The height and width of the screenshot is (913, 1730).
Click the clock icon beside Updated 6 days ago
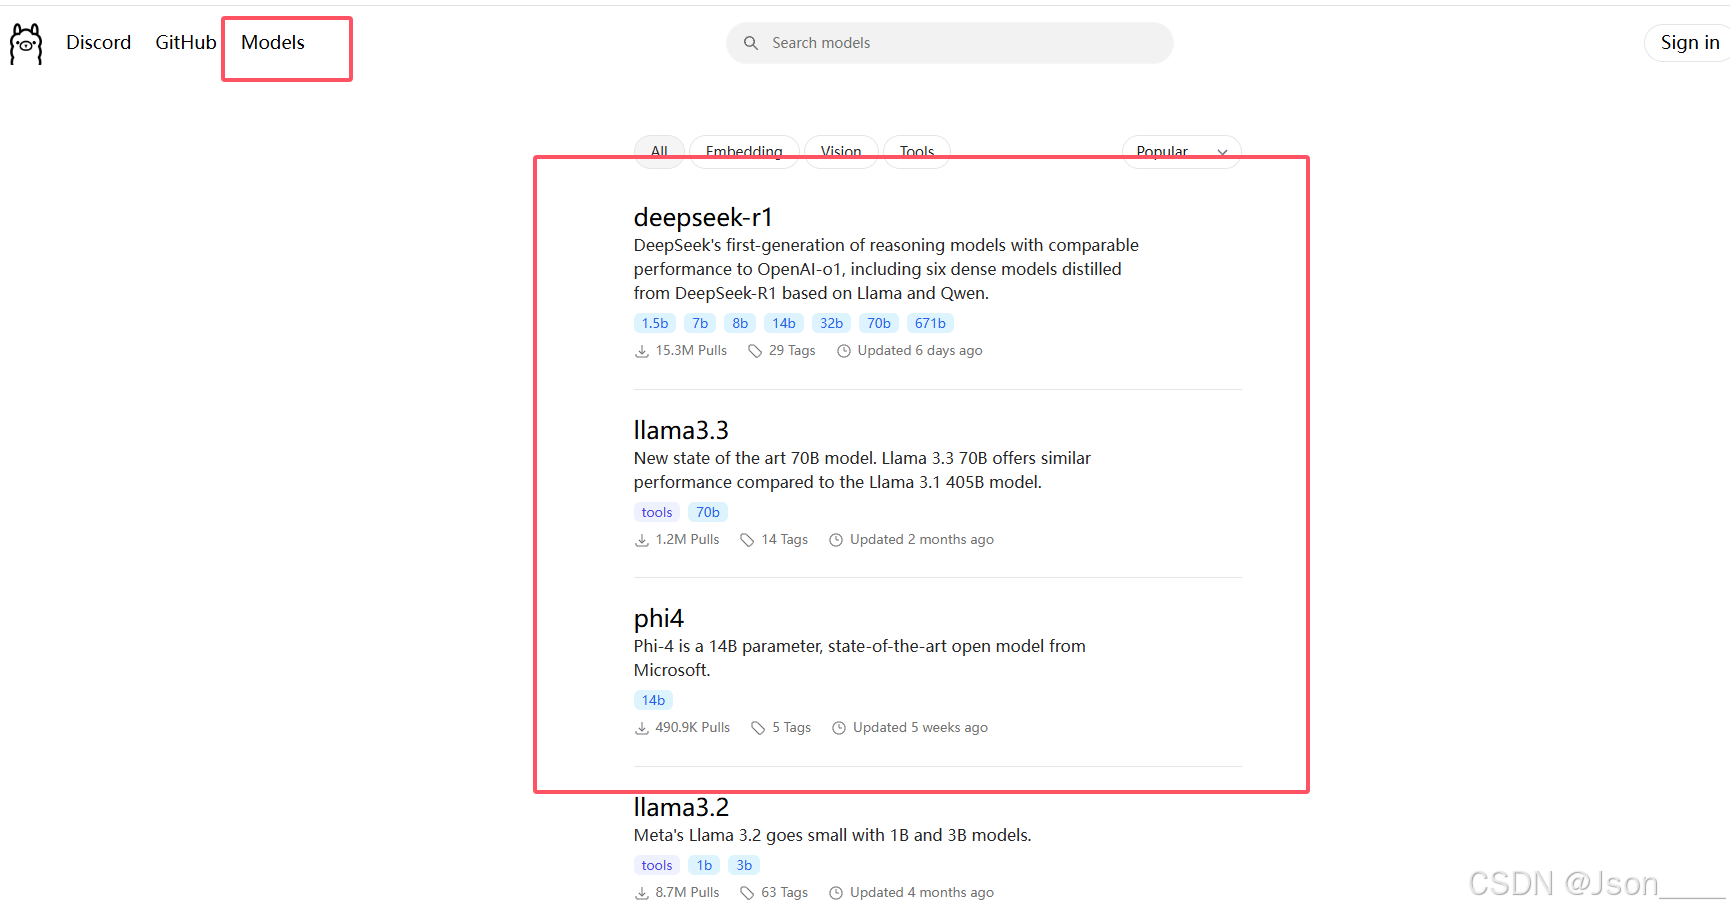pyautogui.click(x=844, y=351)
